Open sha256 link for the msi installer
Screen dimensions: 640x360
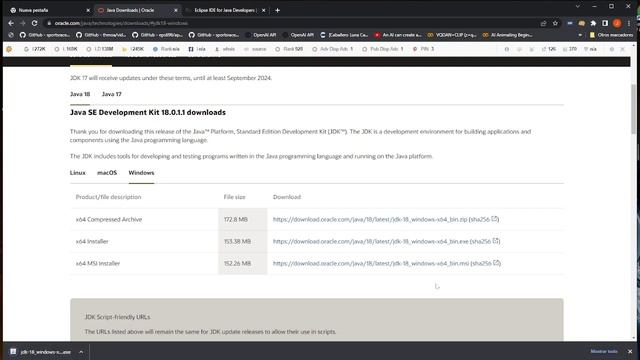tap(486, 264)
